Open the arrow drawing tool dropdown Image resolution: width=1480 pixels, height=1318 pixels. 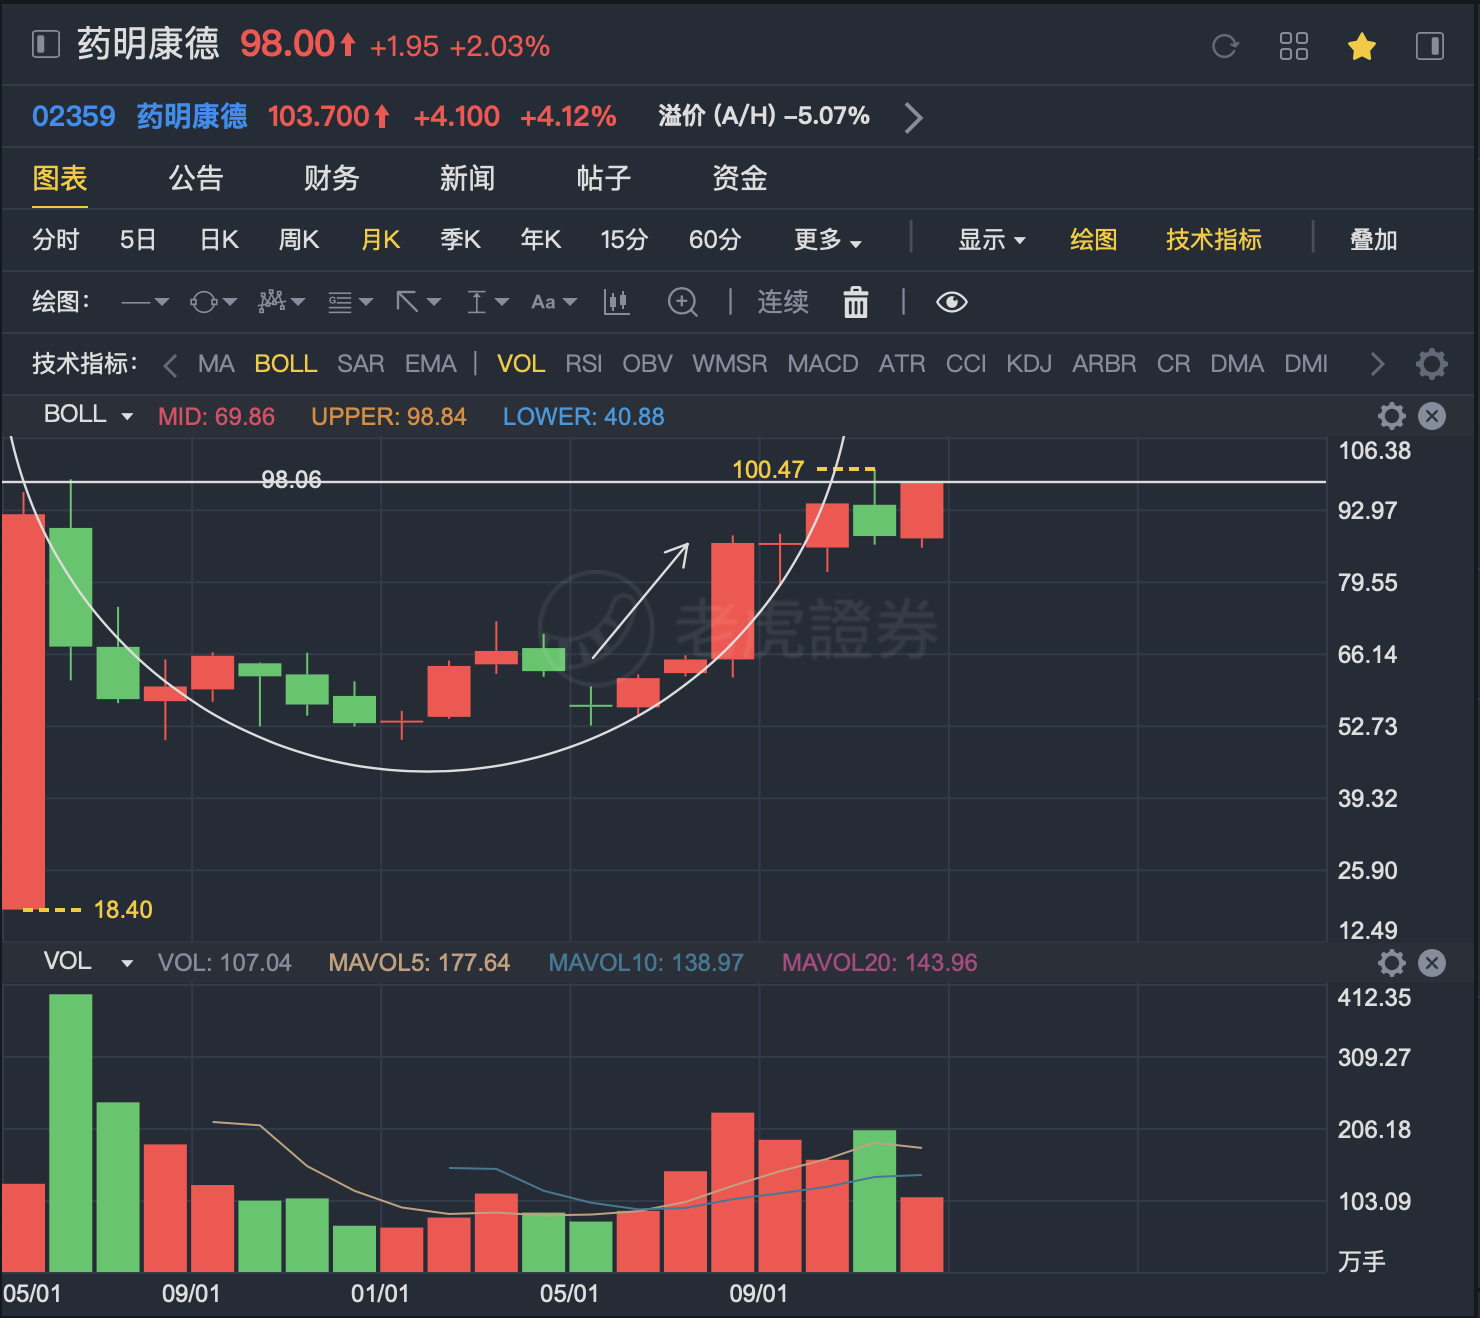click(x=418, y=302)
